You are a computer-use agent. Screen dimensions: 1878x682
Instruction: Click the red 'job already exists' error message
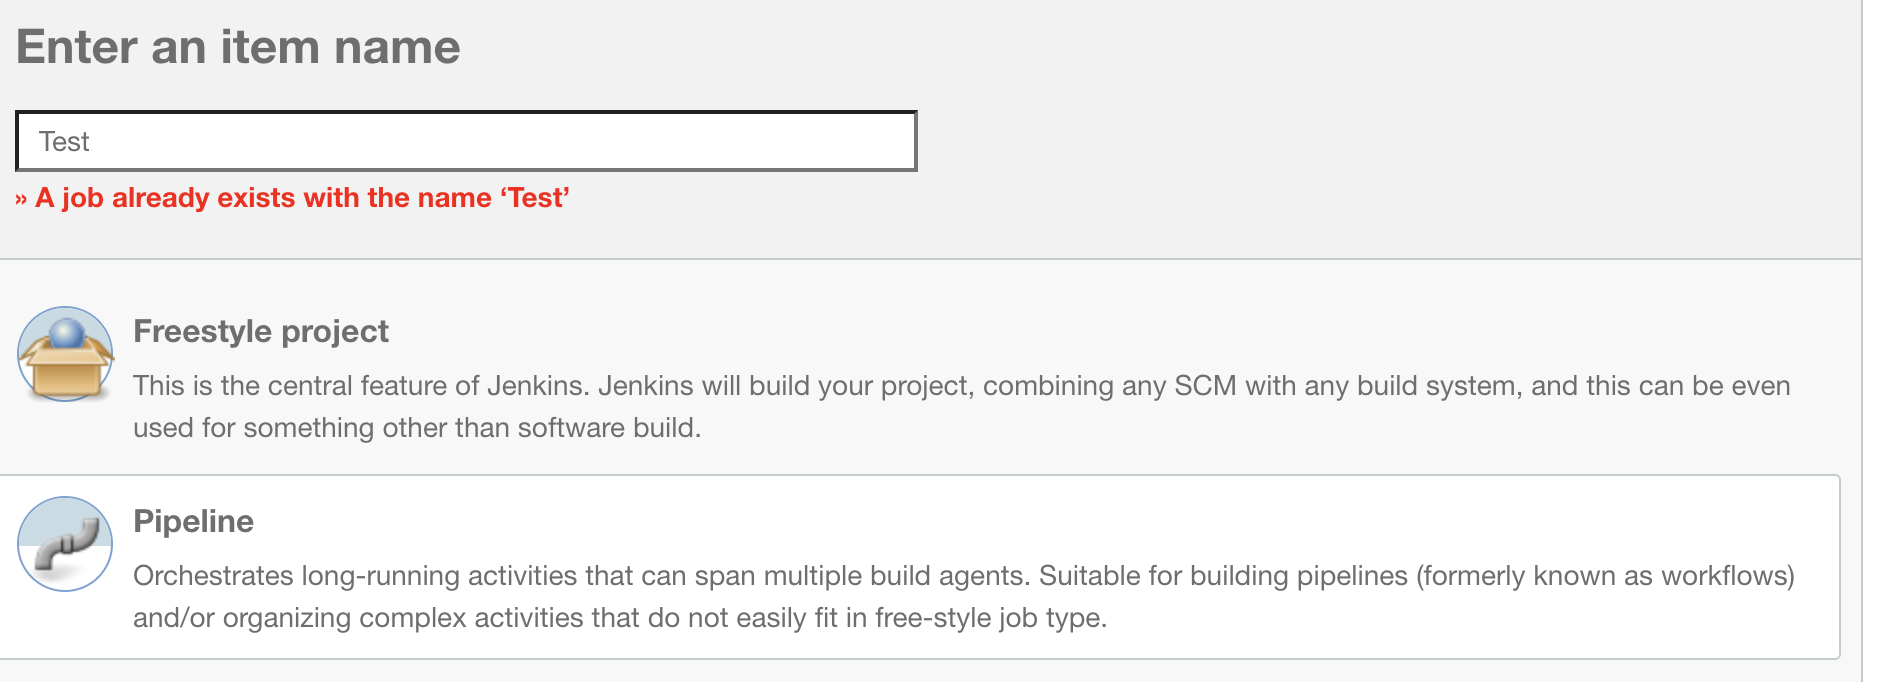[x=300, y=198]
